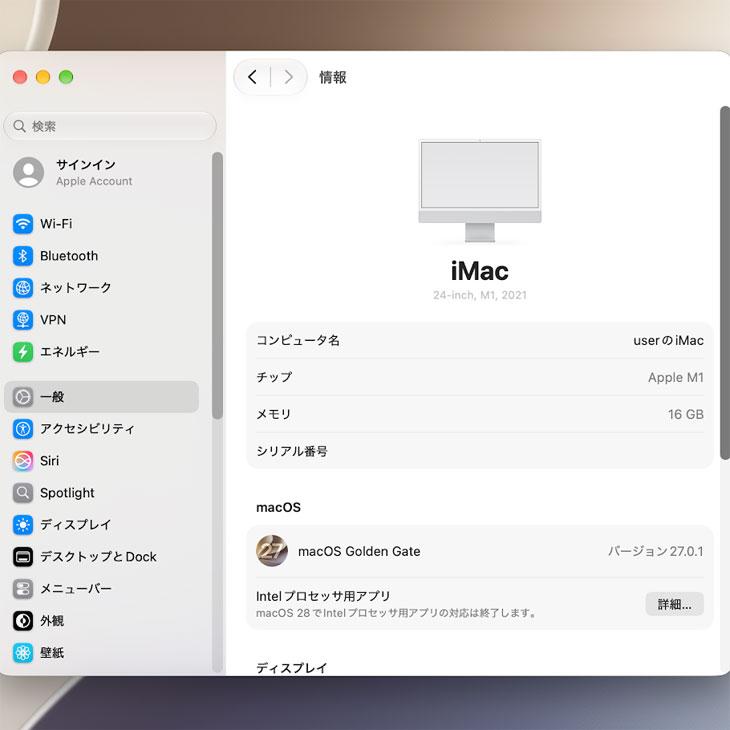The height and width of the screenshot is (730, 730).
Task: Click the Apple Account avatar icon
Action: click(x=28, y=172)
